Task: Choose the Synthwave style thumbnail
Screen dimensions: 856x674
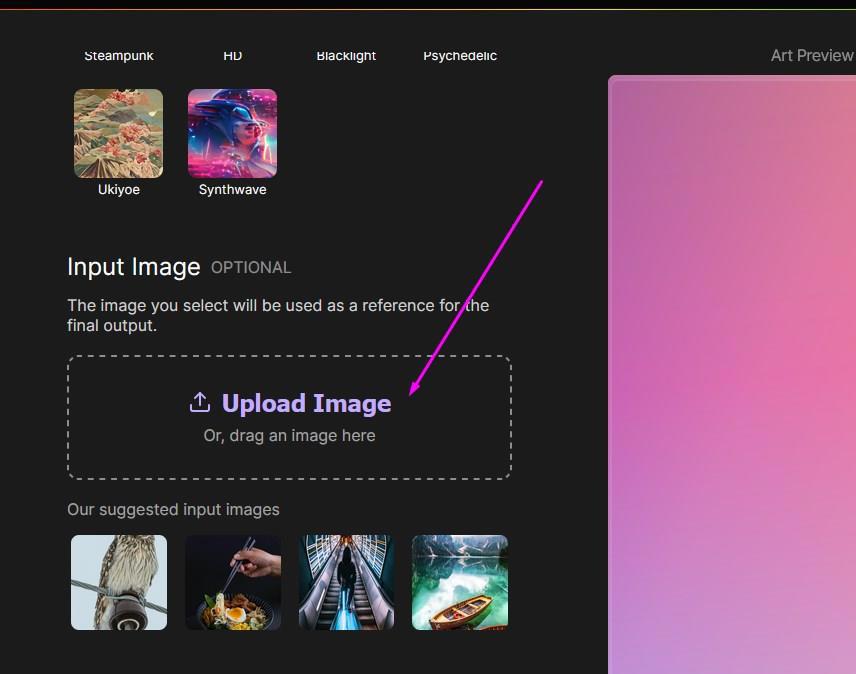Action: click(x=232, y=133)
